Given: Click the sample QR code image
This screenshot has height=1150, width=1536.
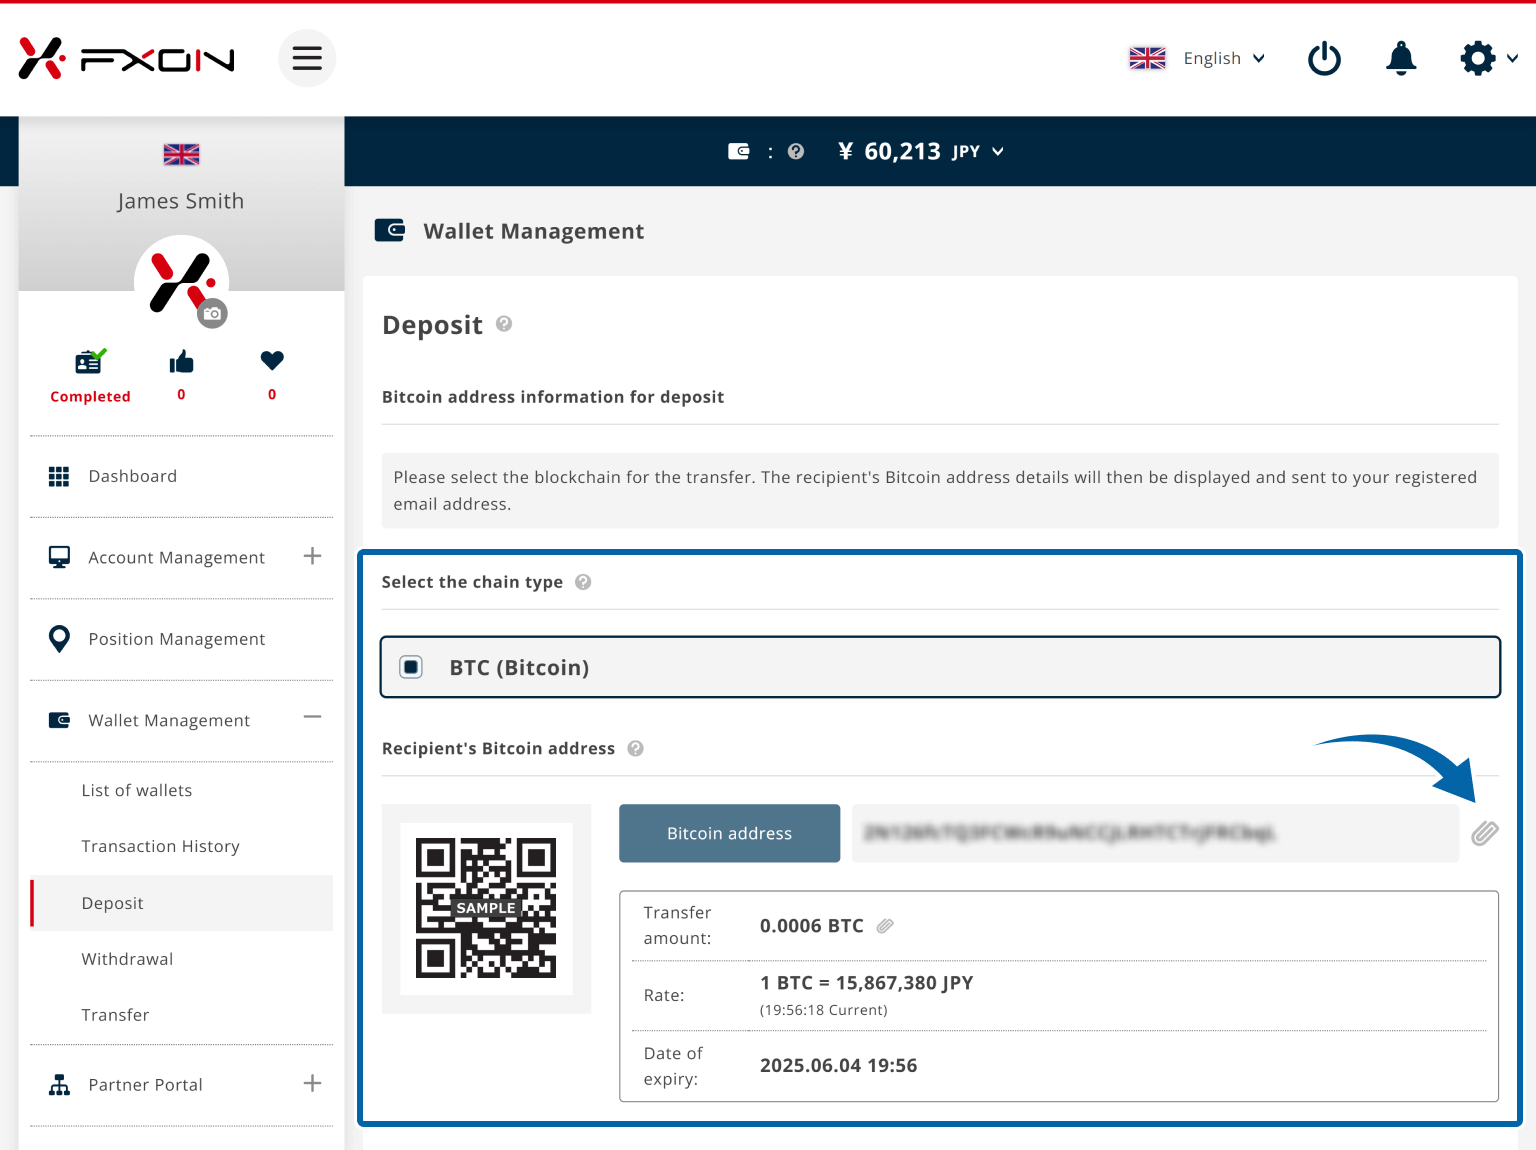Looking at the screenshot, I should tap(486, 908).
